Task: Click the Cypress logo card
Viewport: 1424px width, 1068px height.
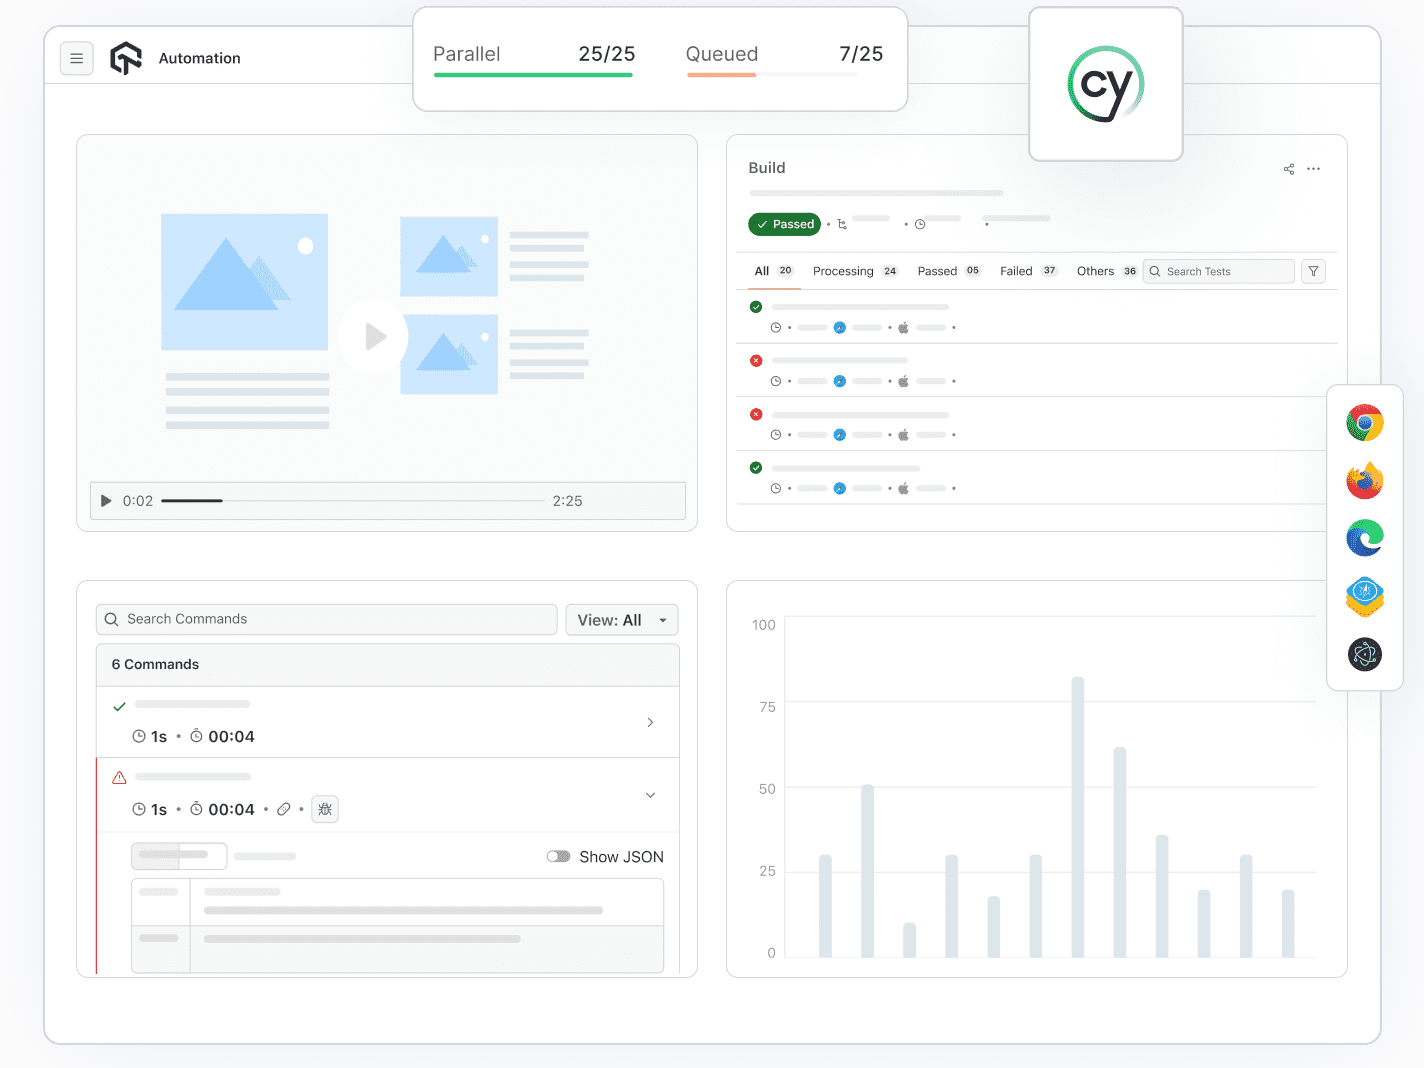Action: [1105, 84]
